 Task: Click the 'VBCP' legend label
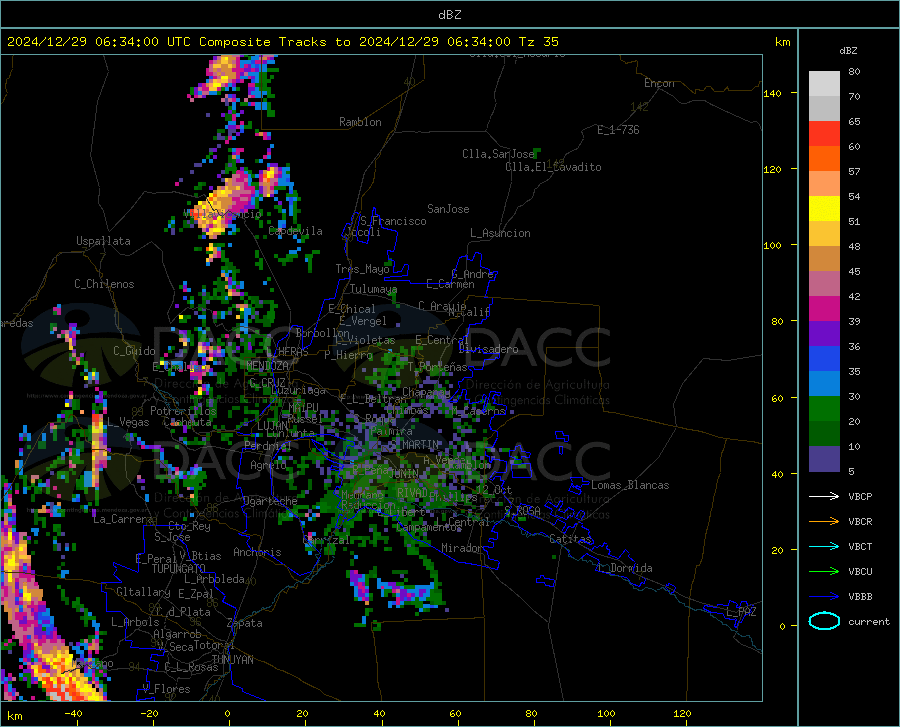(x=860, y=497)
